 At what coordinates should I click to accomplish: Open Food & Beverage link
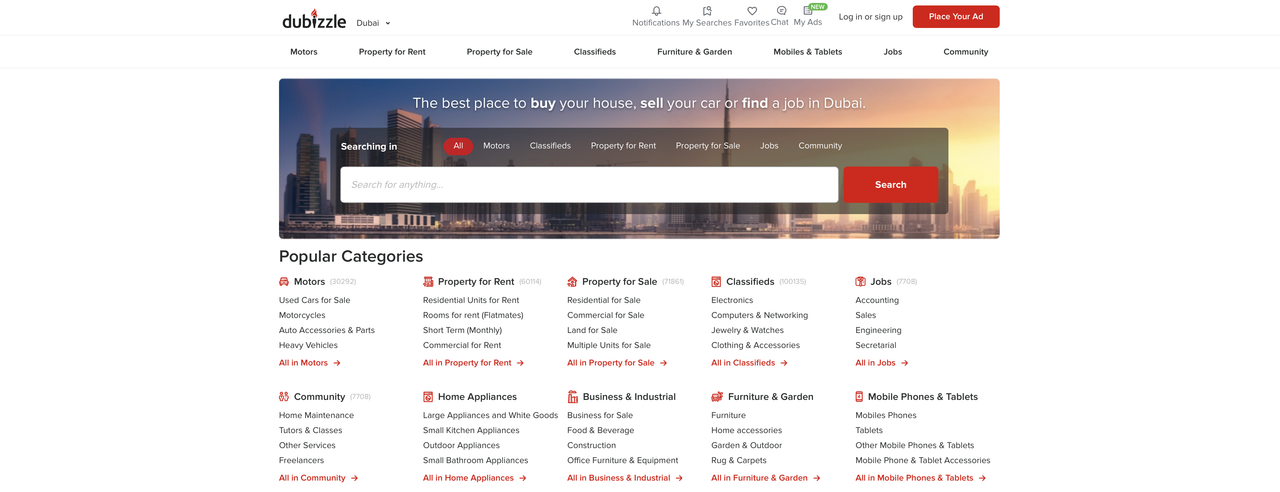pos(600,430)
